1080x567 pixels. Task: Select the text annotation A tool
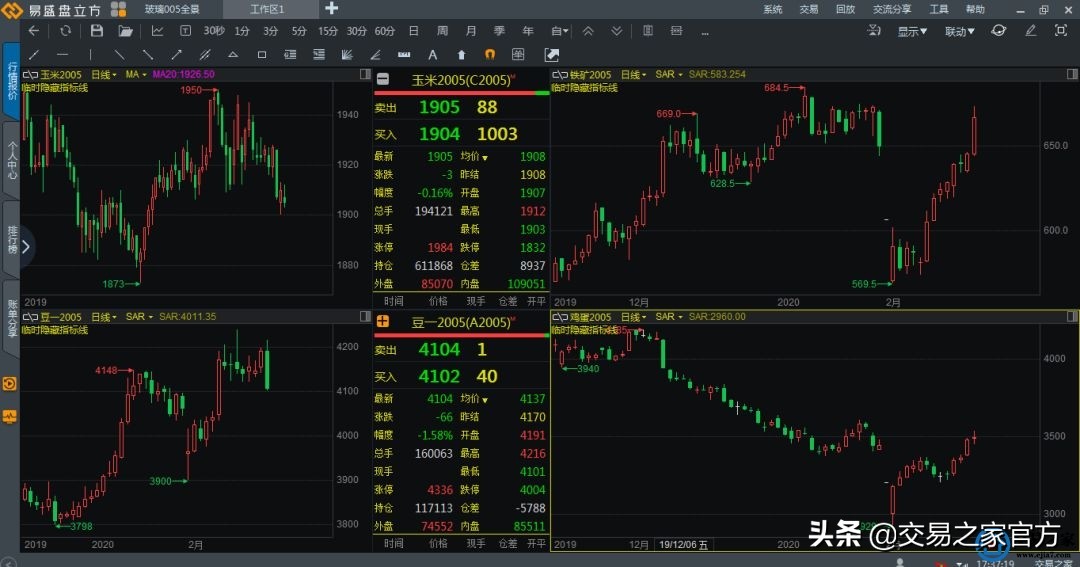[x=433, y=54]
